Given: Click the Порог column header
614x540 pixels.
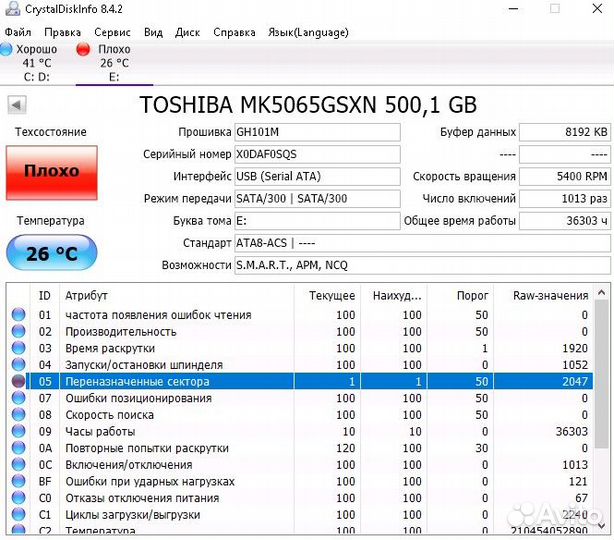Looking at the screenshot, I should pyautogui.click(x=460, y=296).
